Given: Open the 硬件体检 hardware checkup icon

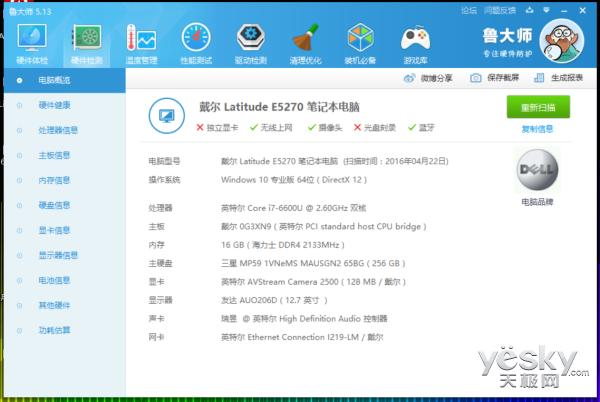Looking at the screenshot, I should (x=32, y=43).
